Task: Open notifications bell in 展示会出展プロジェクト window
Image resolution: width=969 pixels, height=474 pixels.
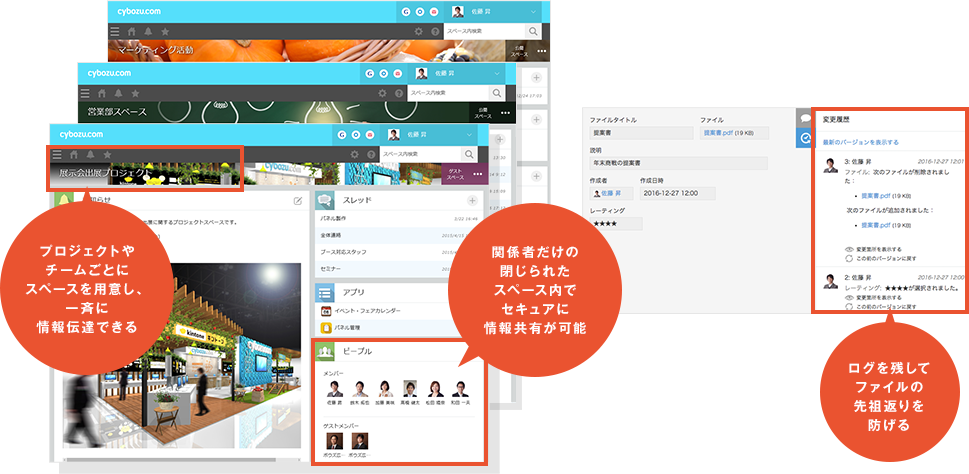Action: (90, 154)
